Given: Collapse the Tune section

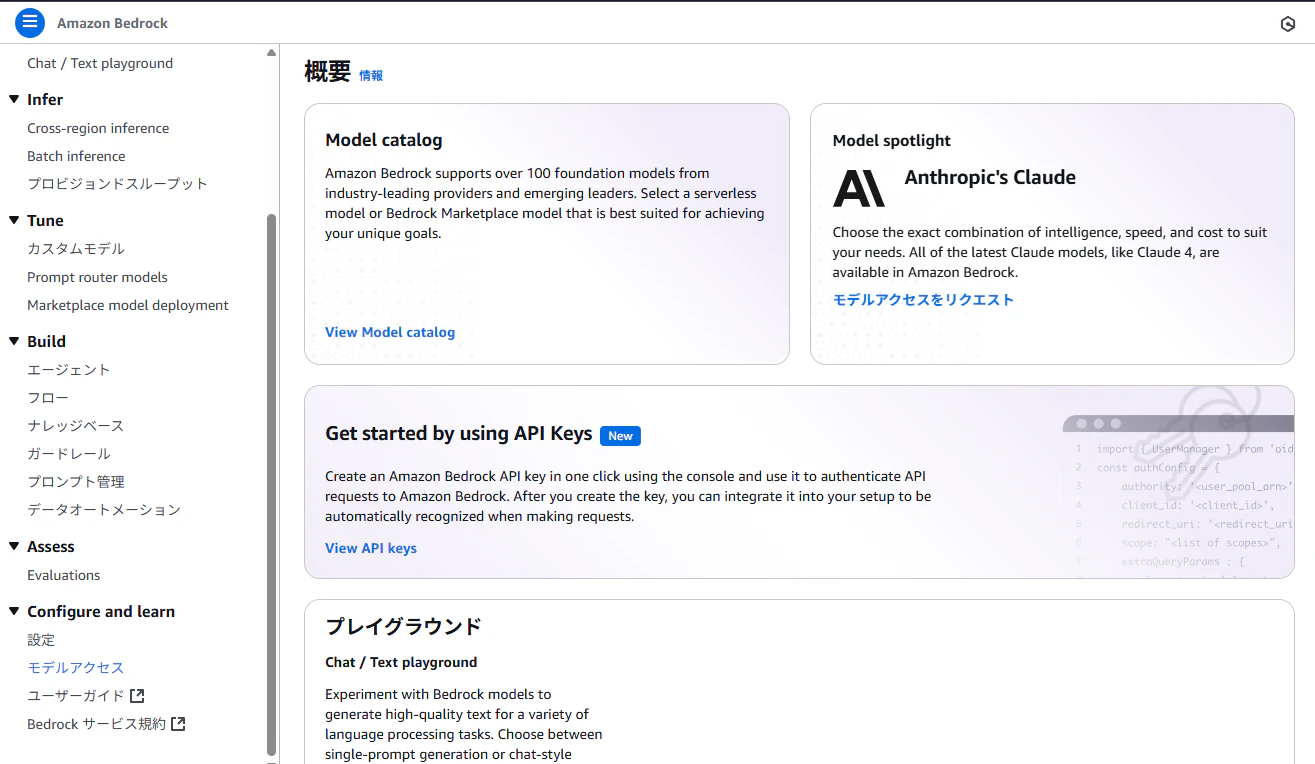Looking at the screenshot, I should (x=14, y=220).
